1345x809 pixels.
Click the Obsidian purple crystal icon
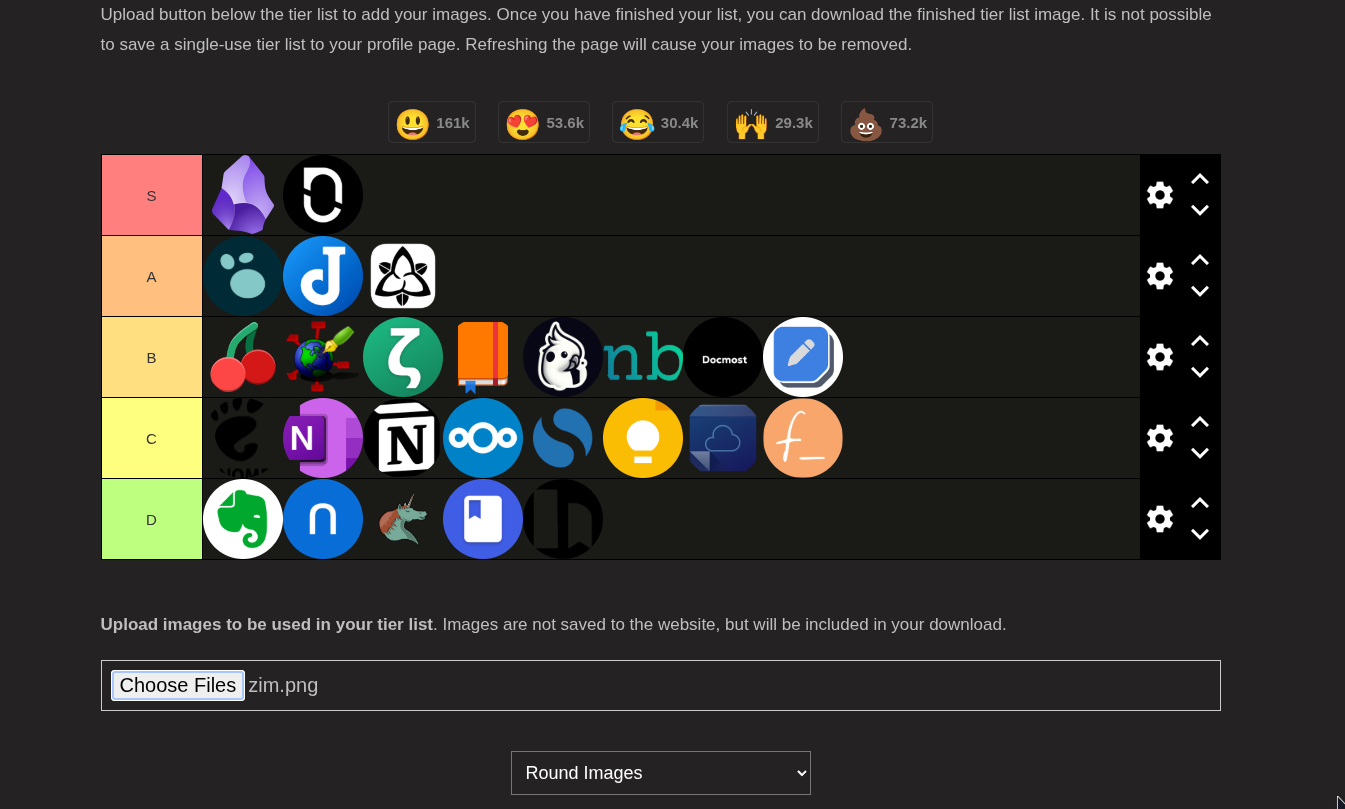[x=243, y=195]
